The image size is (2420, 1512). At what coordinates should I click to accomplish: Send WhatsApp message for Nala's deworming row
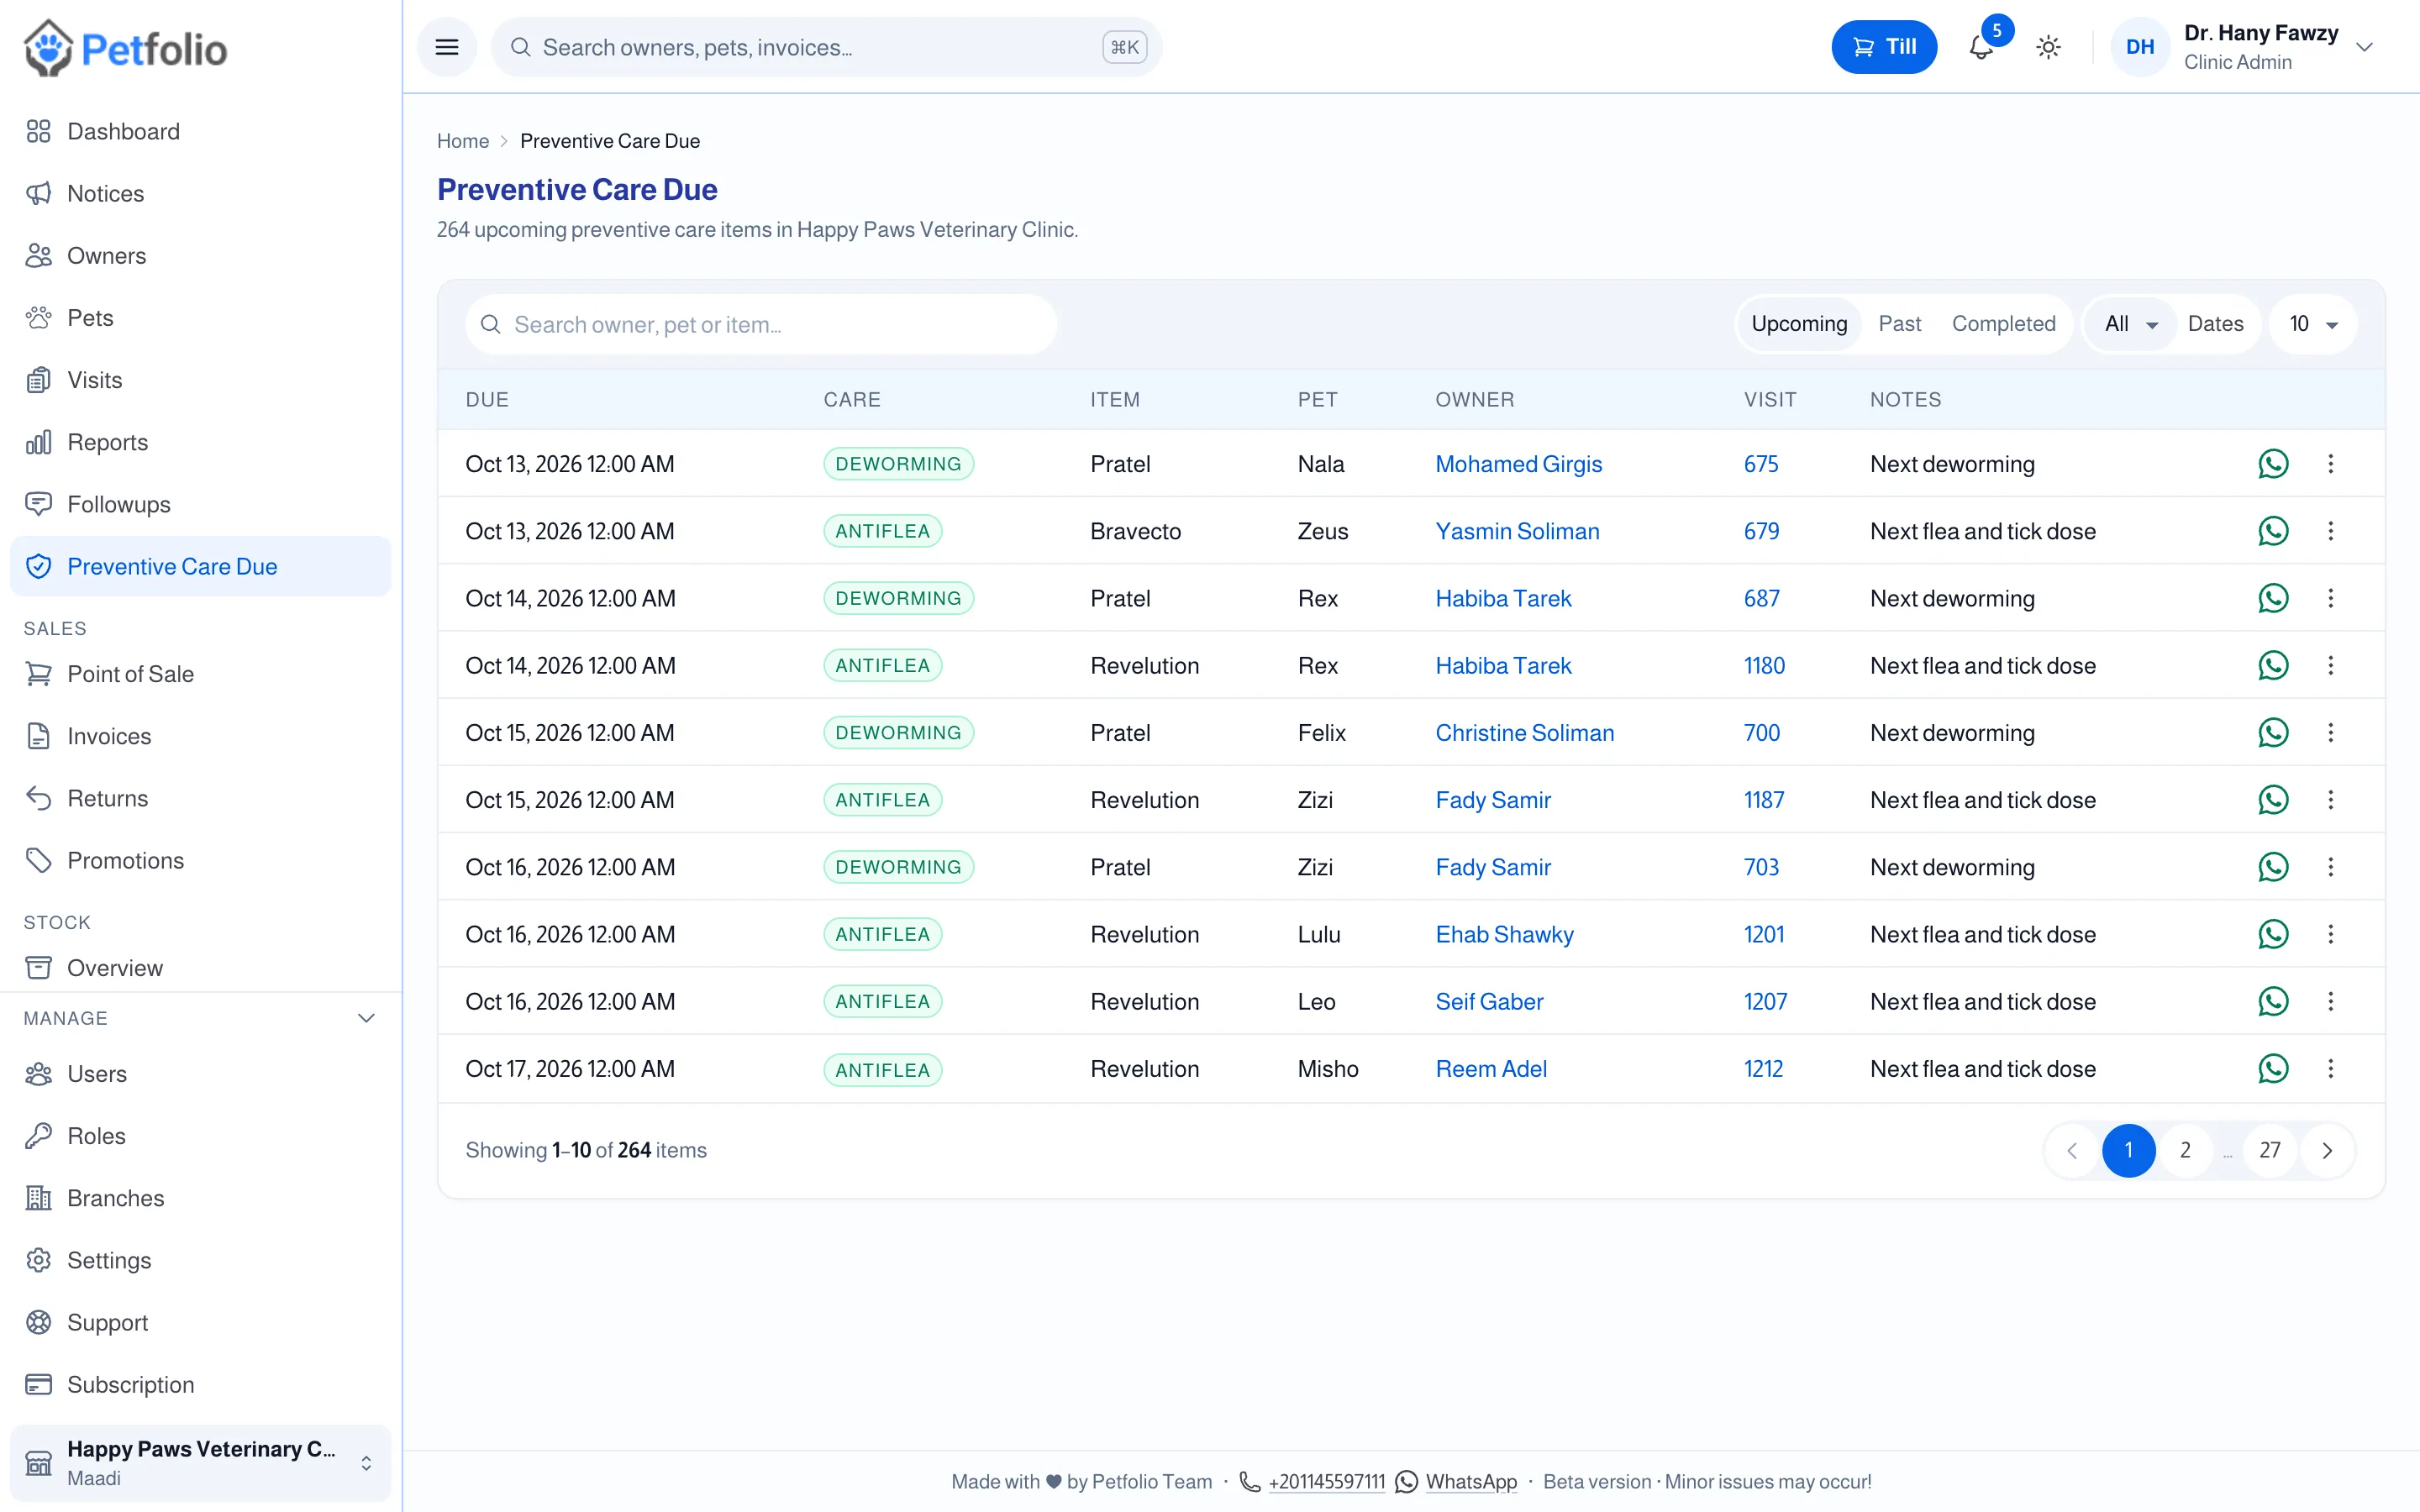2272,464
